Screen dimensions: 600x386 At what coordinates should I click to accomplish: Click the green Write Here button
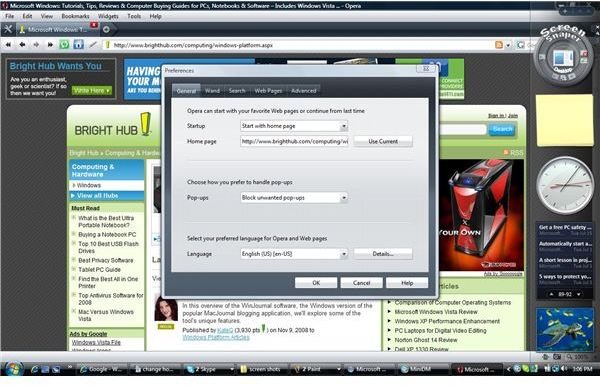pos(92,90)
